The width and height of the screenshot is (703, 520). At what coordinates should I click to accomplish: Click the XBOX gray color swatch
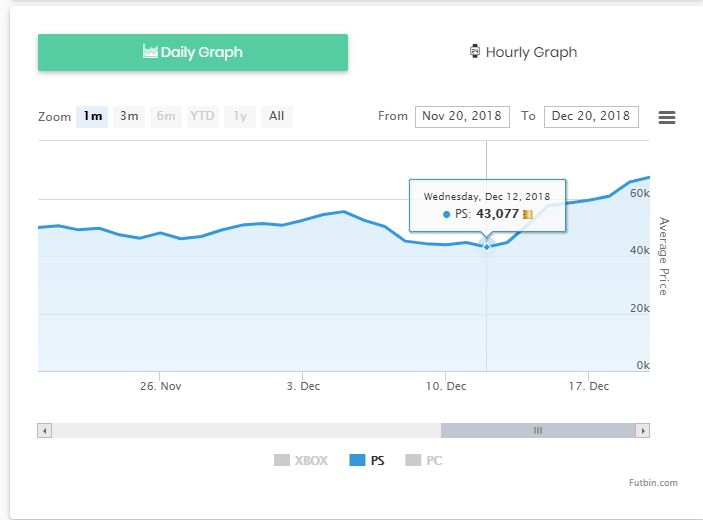[x=282, y=461]
